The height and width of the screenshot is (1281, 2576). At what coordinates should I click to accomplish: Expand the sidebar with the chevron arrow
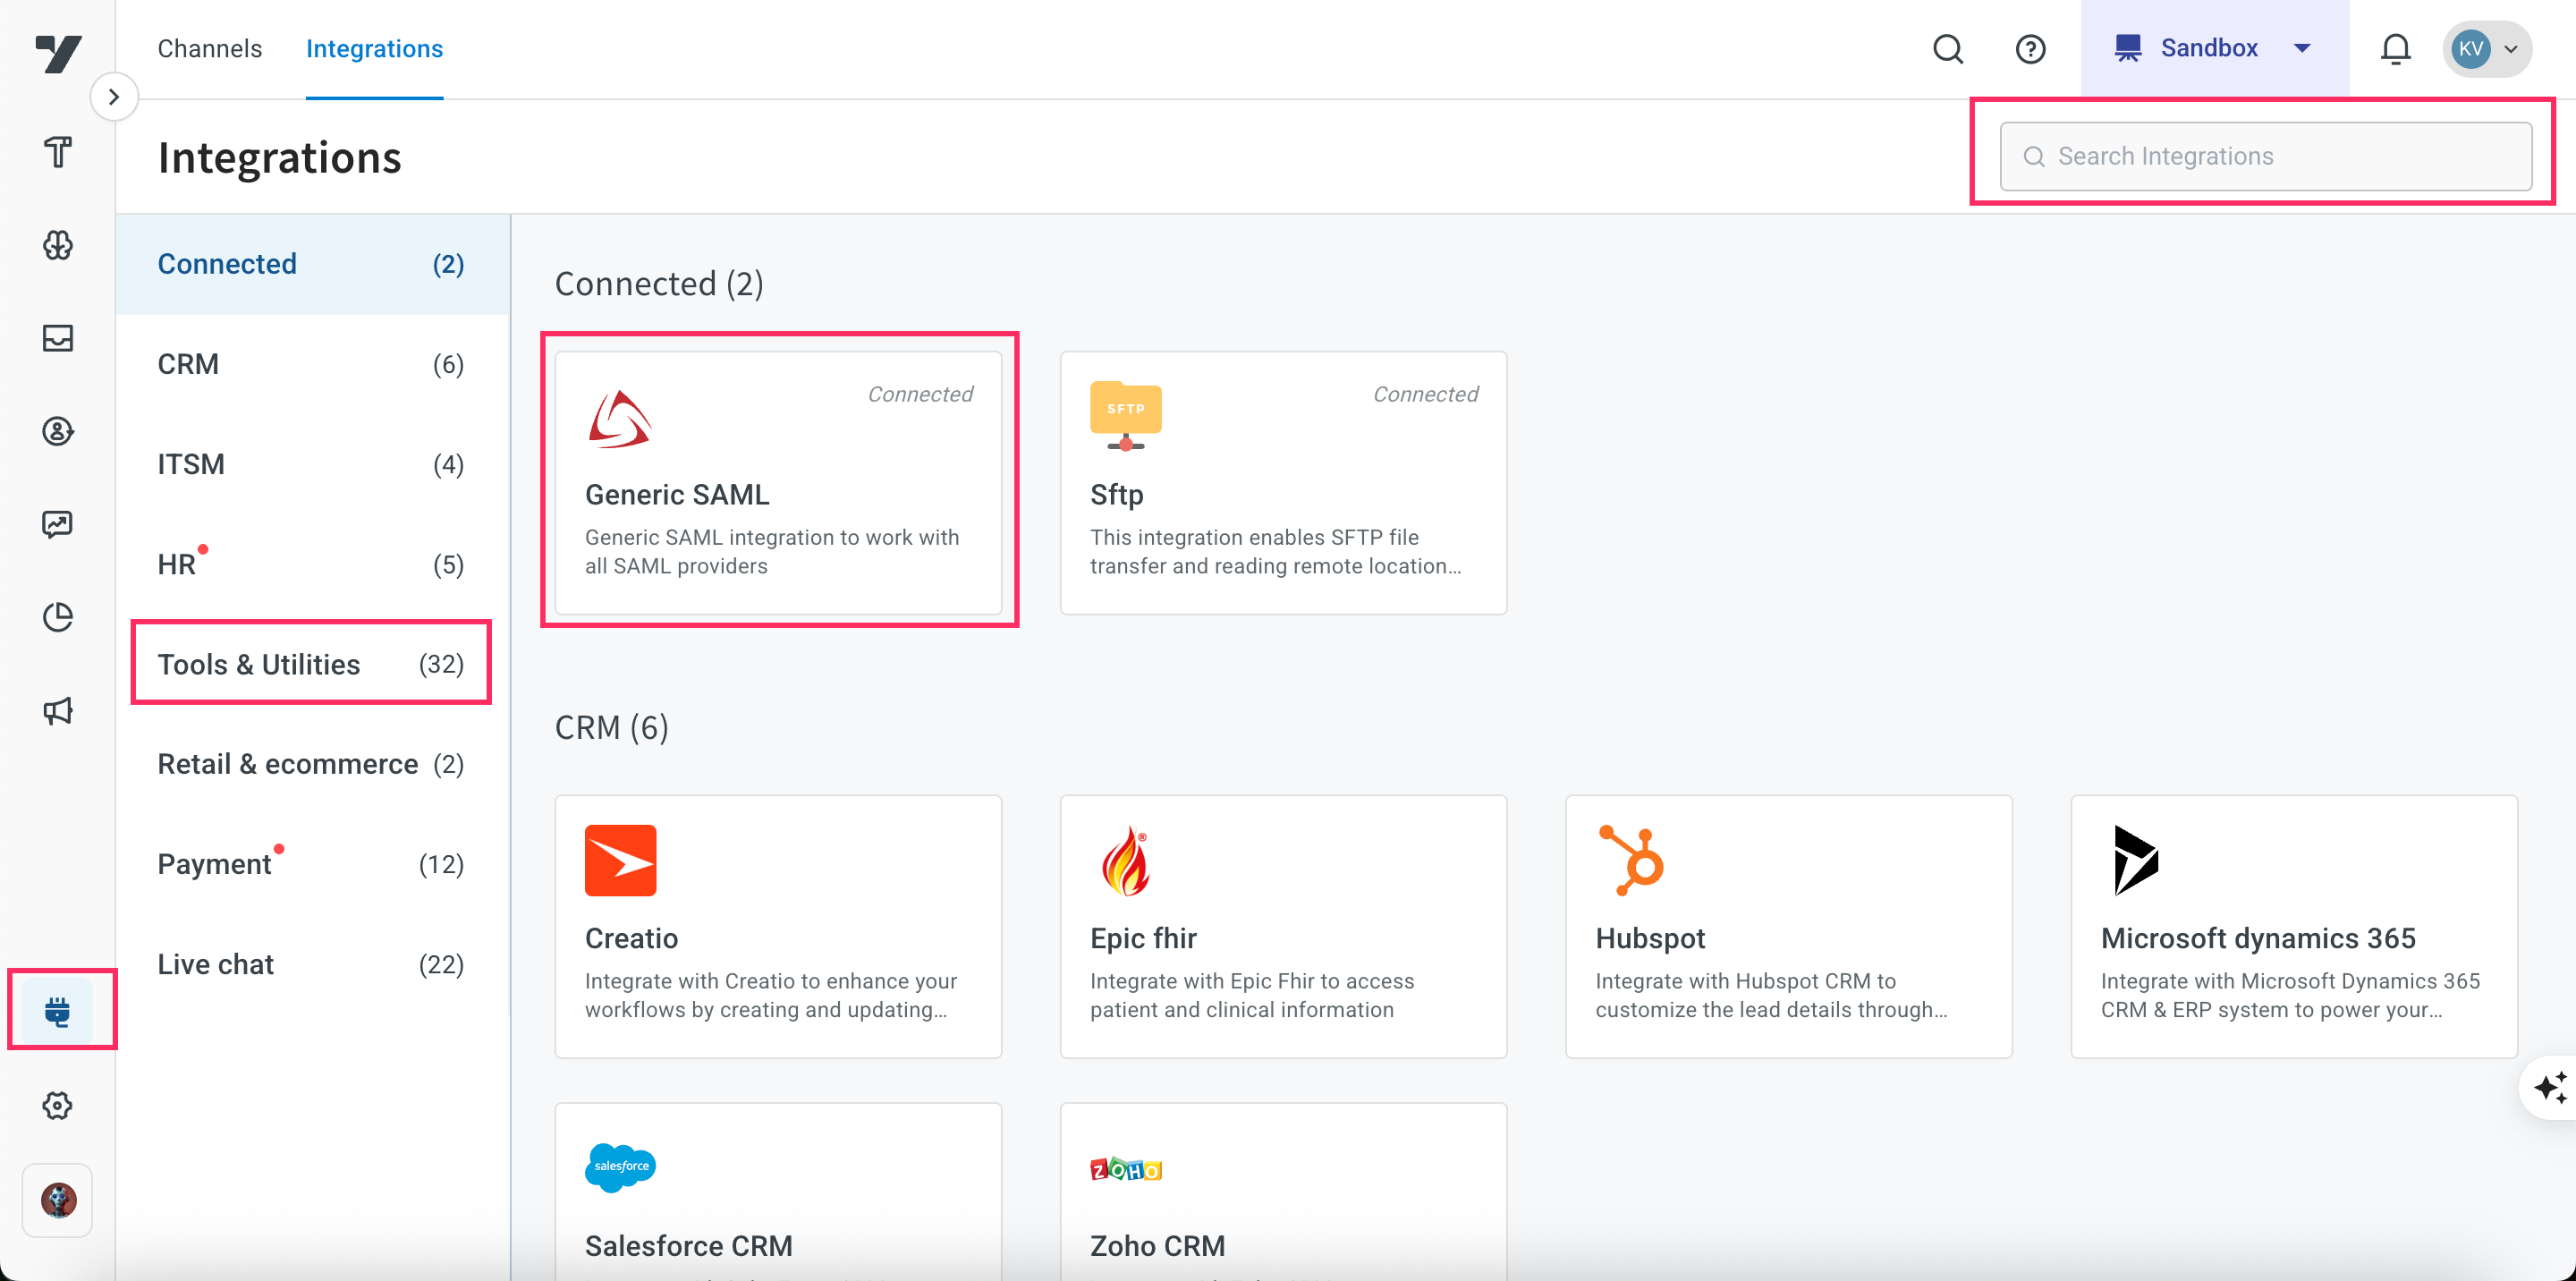[114, 97]
